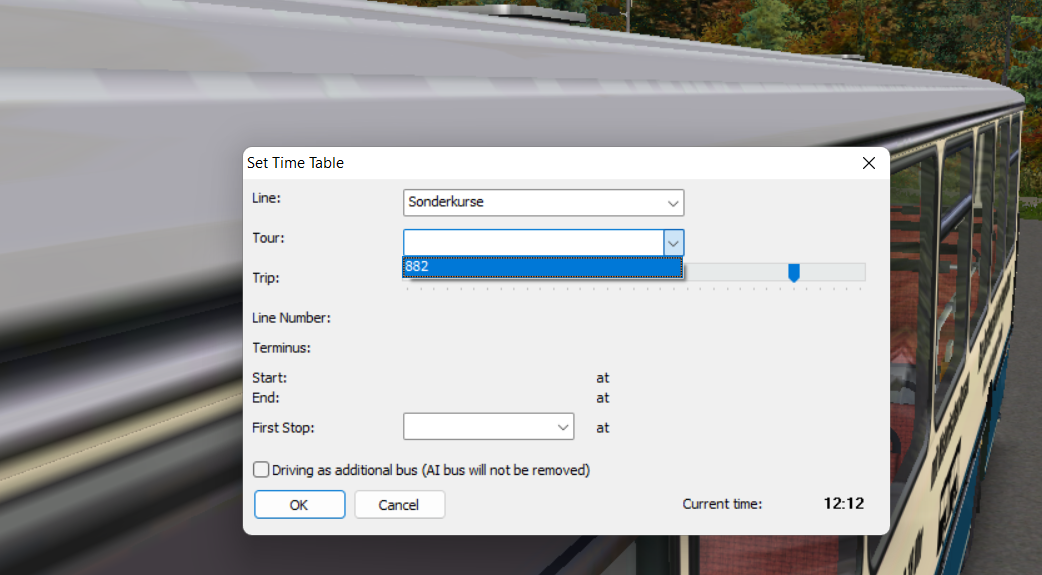Viewport: 1042px width, 575px height.
Task: Click the Sonderkurse text in Line field
Action: (x=446, y=202)
